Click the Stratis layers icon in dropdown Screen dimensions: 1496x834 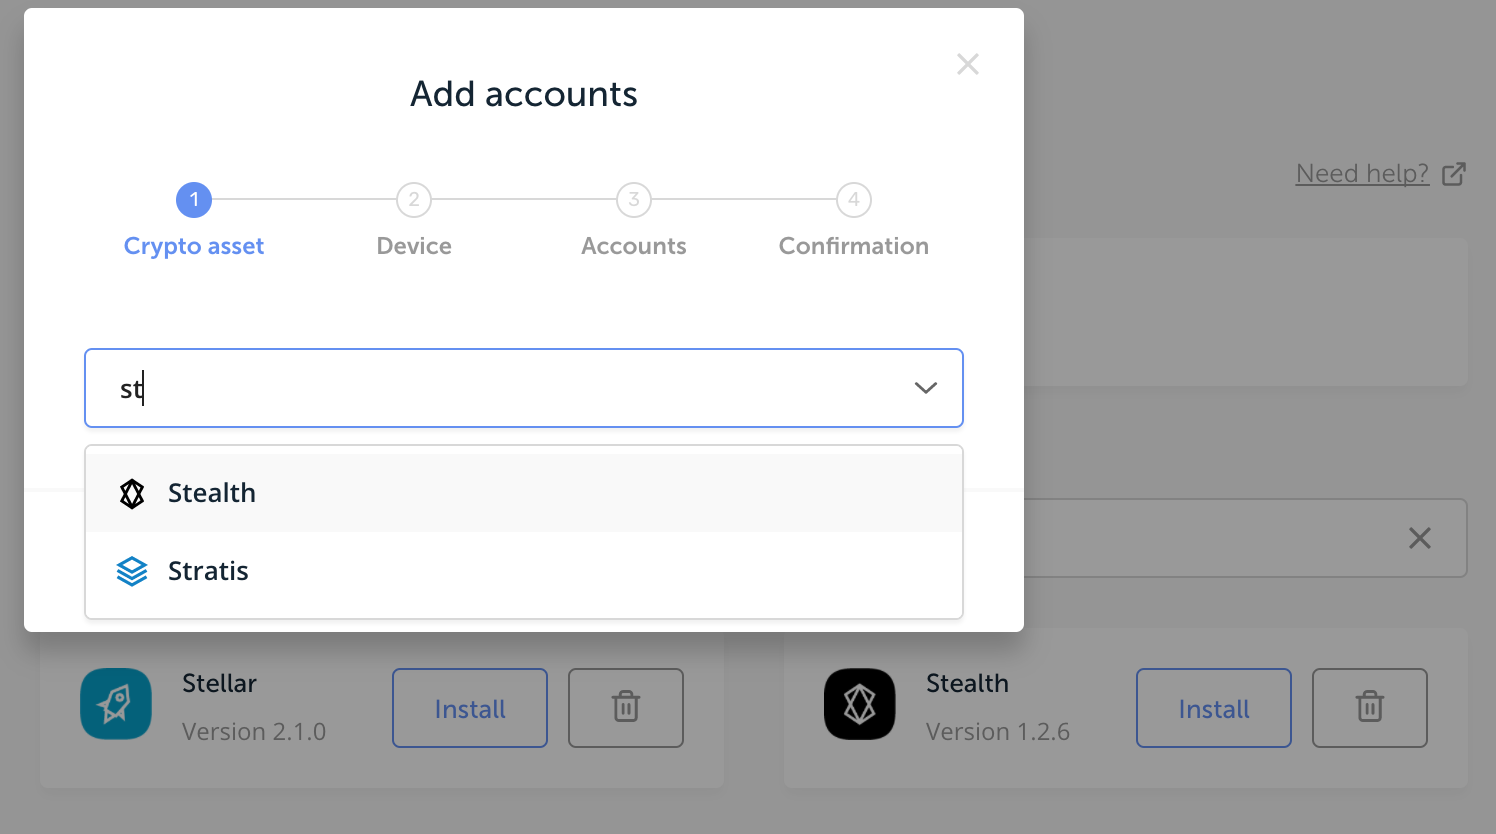[x=132, y=571]
